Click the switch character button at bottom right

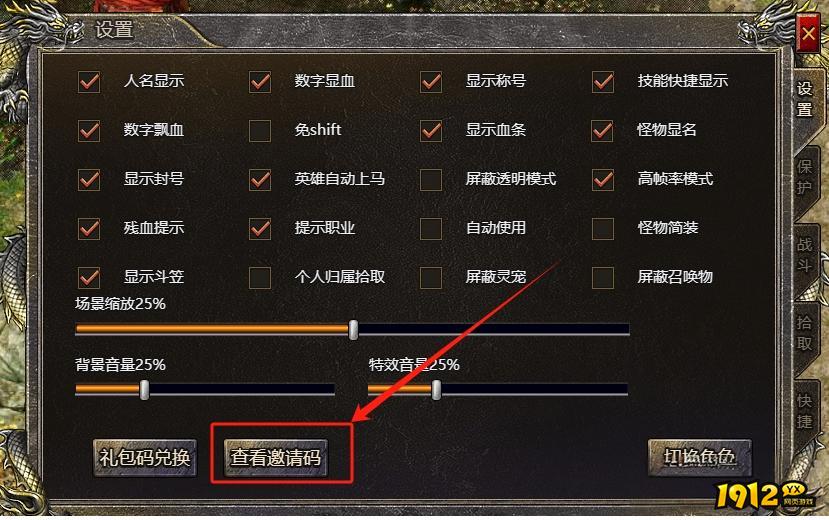(699, 458)
